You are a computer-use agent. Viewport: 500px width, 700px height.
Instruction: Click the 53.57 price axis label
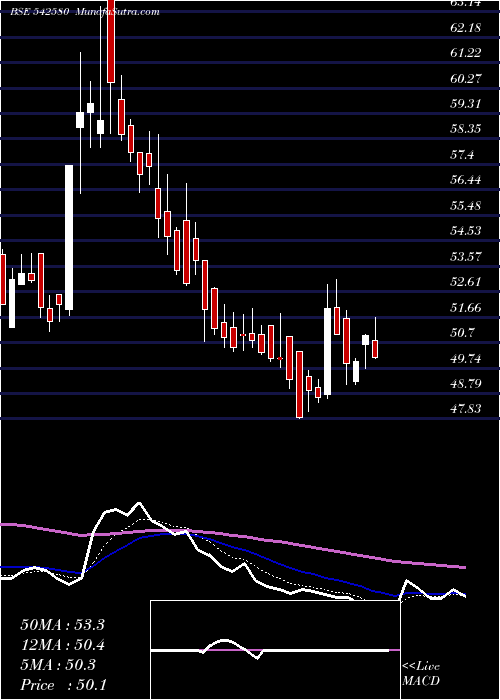click(x=466, y=257)
